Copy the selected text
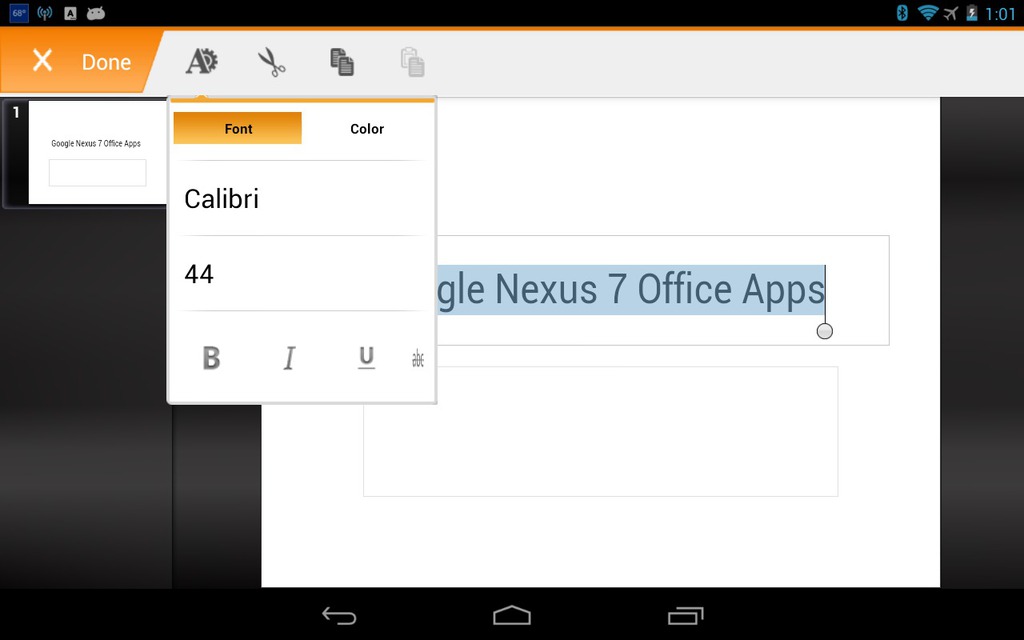 pos(342,62)
